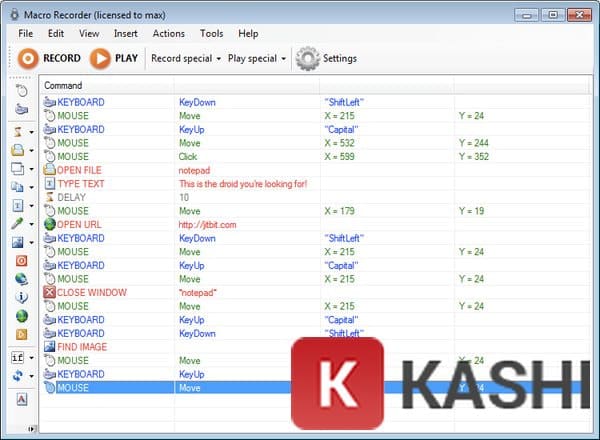Open the Help menu
600x440 pixels.
248,34
